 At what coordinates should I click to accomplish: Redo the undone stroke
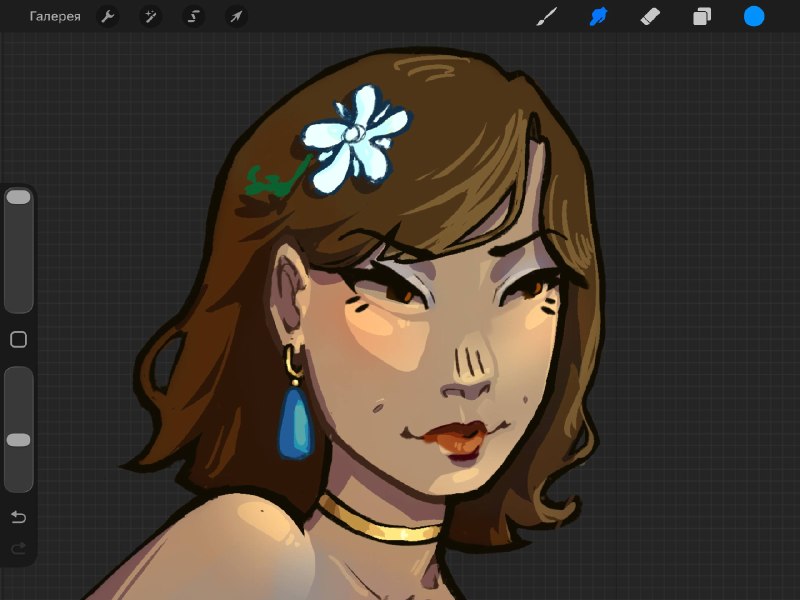18,548
